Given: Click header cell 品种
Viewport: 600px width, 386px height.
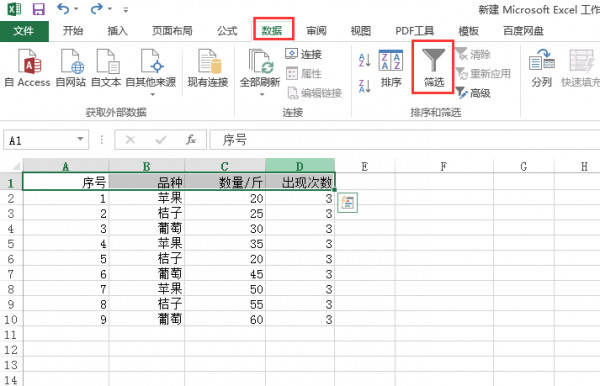Looking at the screenshot, I should 147,182.
